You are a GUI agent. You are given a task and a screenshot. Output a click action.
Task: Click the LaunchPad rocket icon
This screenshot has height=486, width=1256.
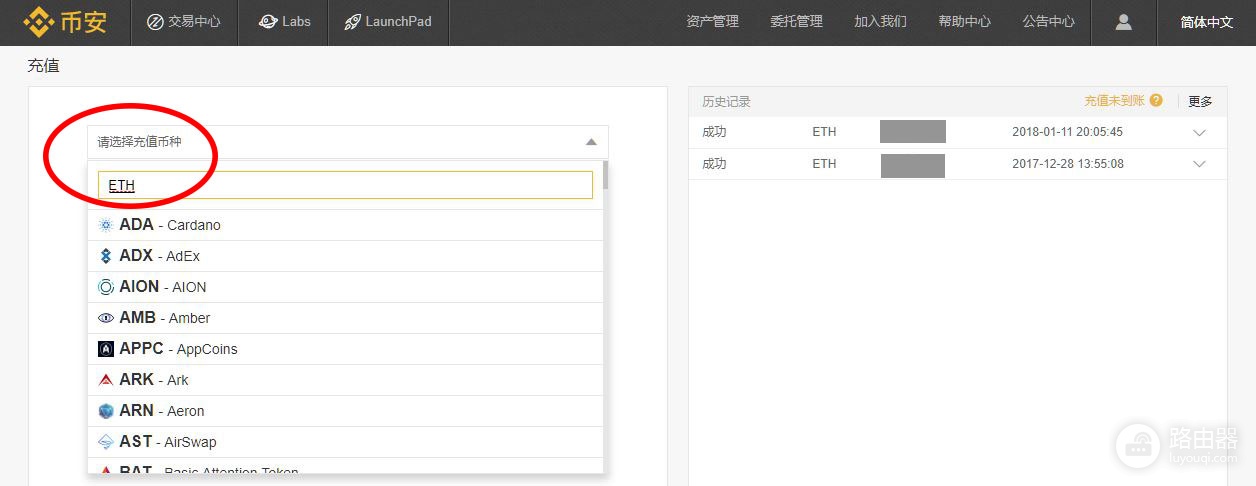352,22
